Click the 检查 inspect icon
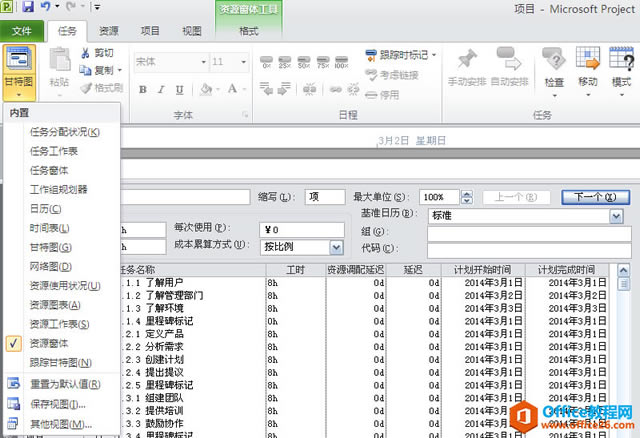The image size is (640, 438). click(x=554, y=59)
